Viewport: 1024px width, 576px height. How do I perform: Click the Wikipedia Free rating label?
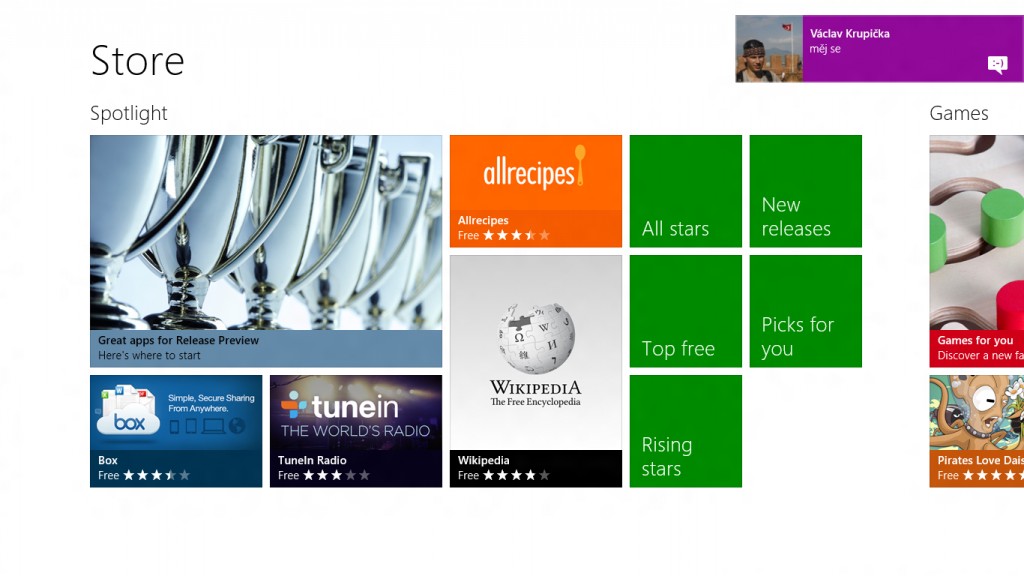tap(468, 475)
